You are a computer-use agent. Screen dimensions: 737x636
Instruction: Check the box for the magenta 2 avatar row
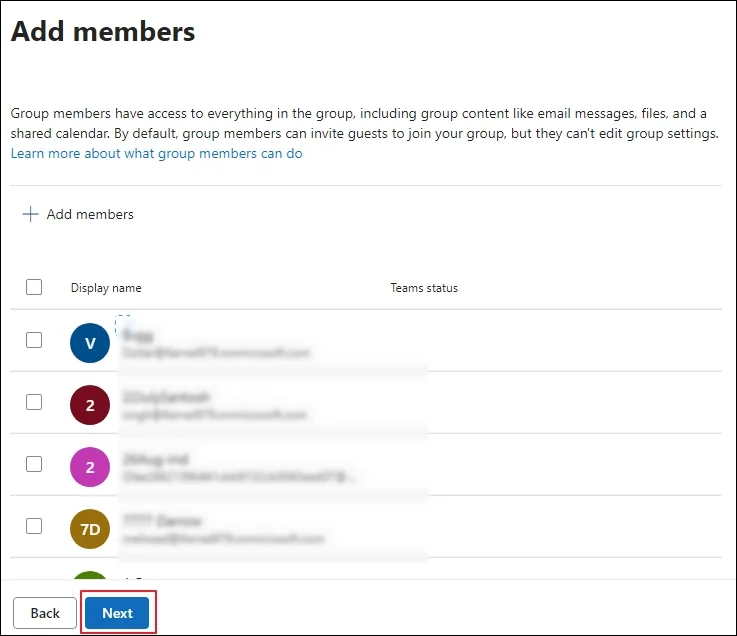point(34,464)
